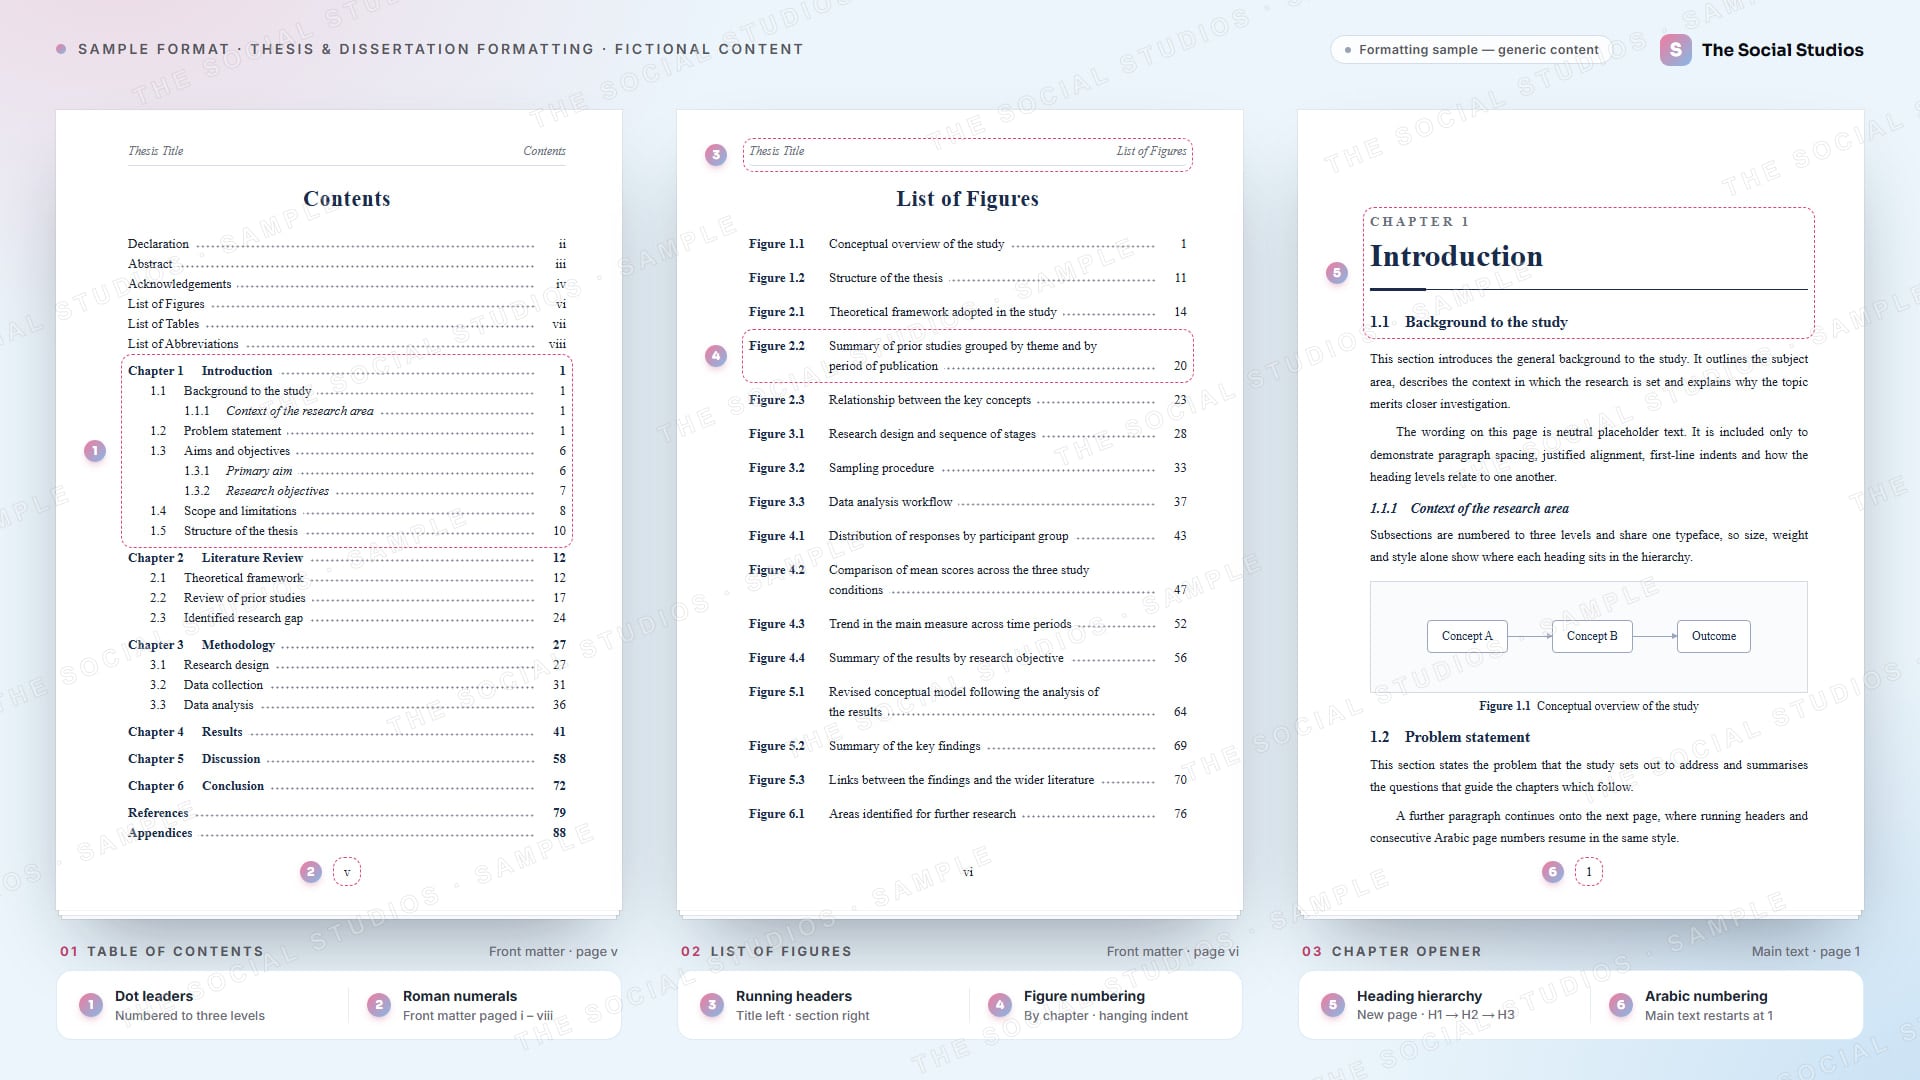Click the 'Concept A' box in the diagram

click(1467, 636)
